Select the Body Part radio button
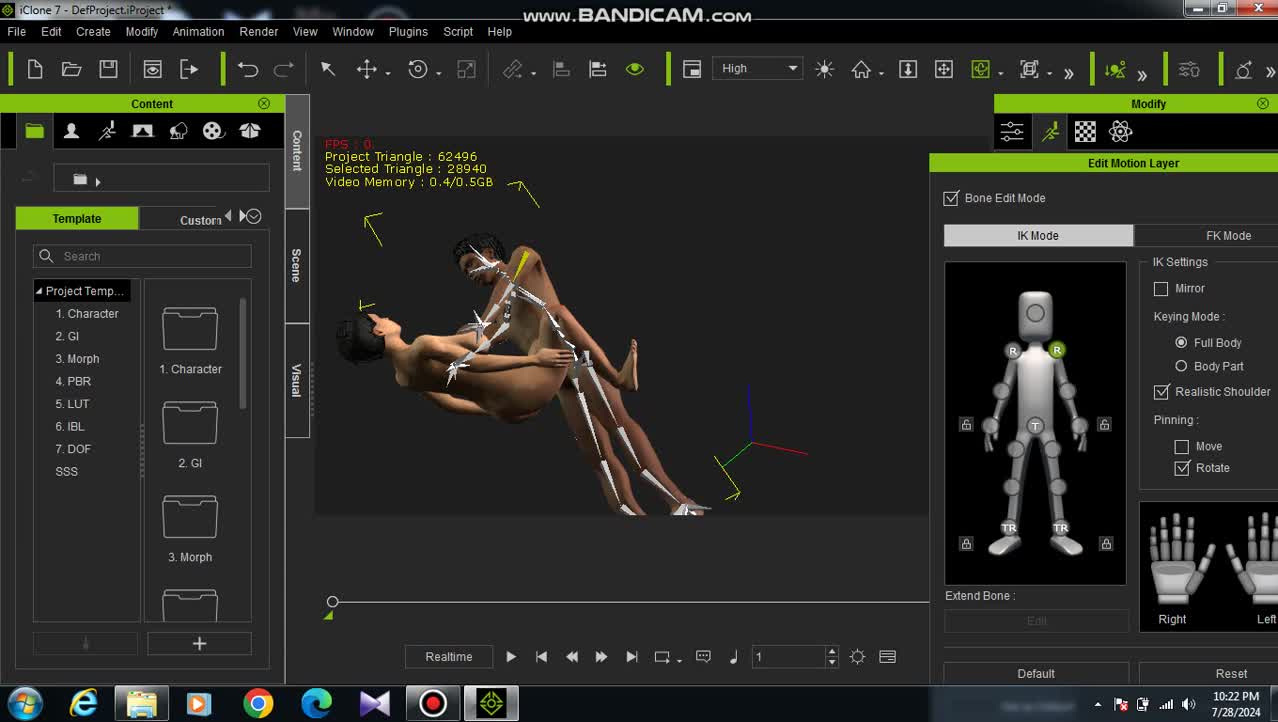1278x722 pixels. tap(1181, 367)
